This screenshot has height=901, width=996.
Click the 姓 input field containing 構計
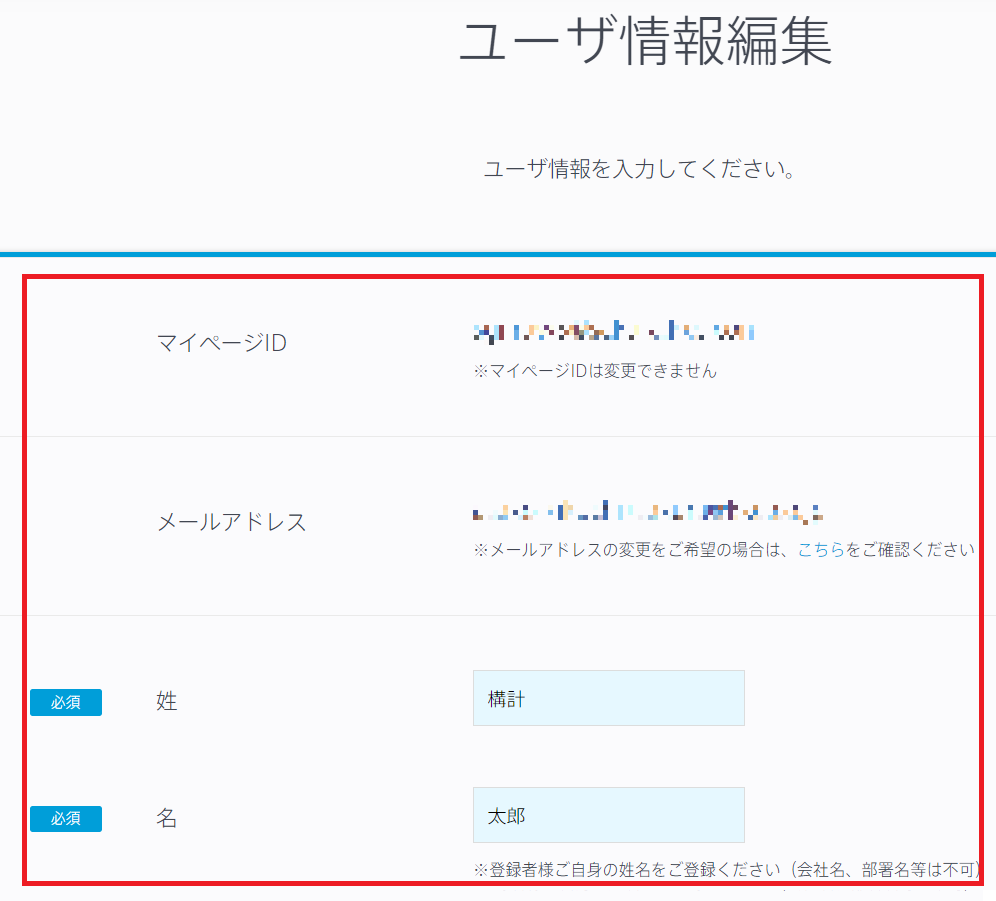608,698
